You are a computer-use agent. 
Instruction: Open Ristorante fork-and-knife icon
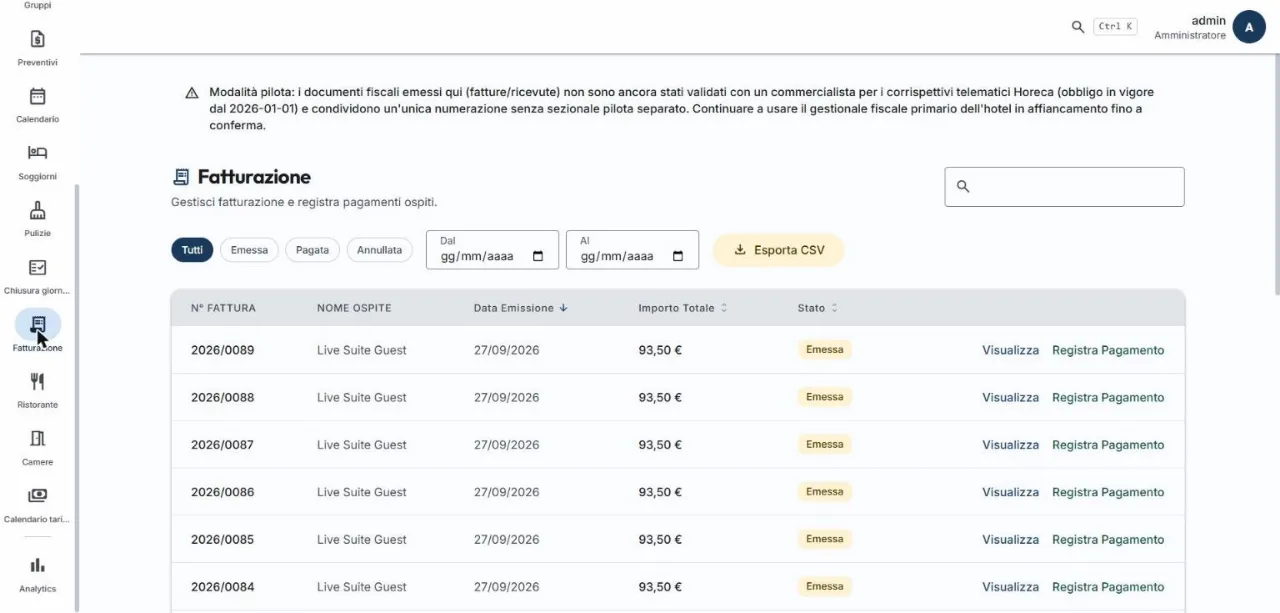coord(37,381)
